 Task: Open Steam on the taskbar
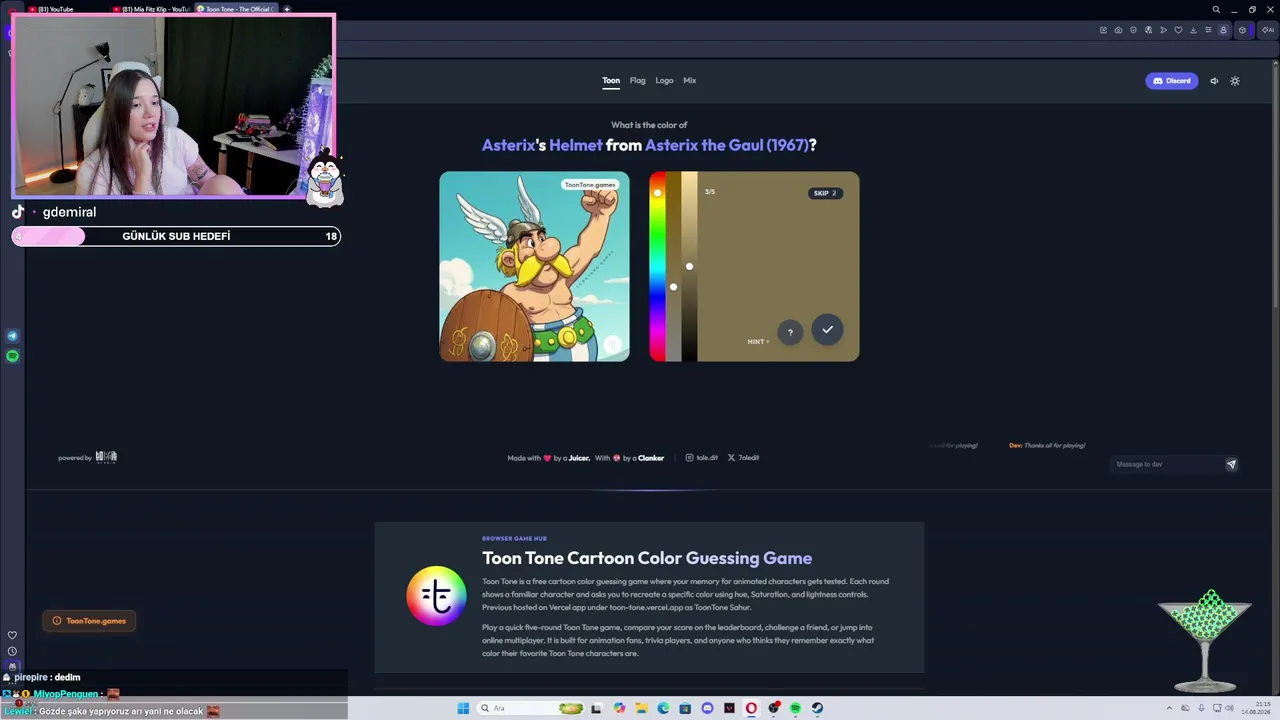[x=817, y=708]
